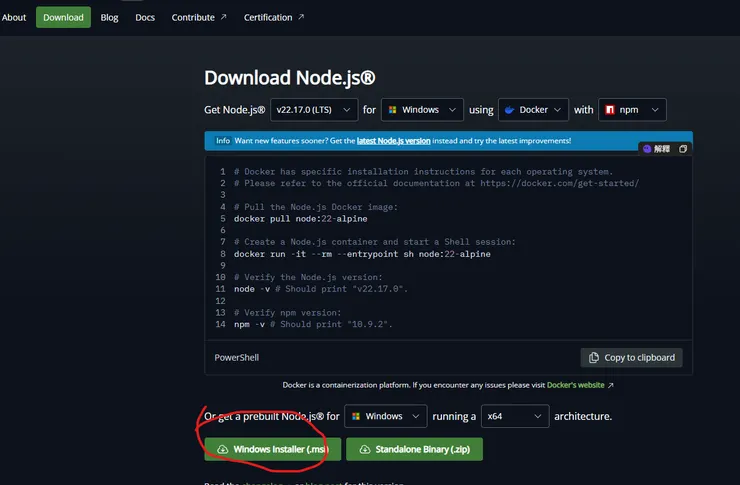This screenshot has width=740, height=485.
Task: Click the arrow icon after Docker's website
Action: 610,385
